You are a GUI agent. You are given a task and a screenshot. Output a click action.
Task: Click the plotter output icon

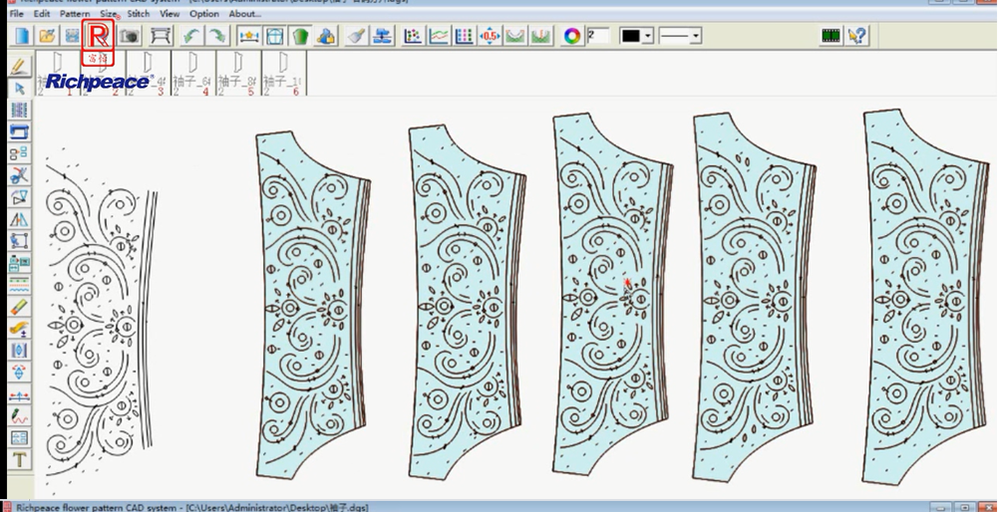[160, 36]
